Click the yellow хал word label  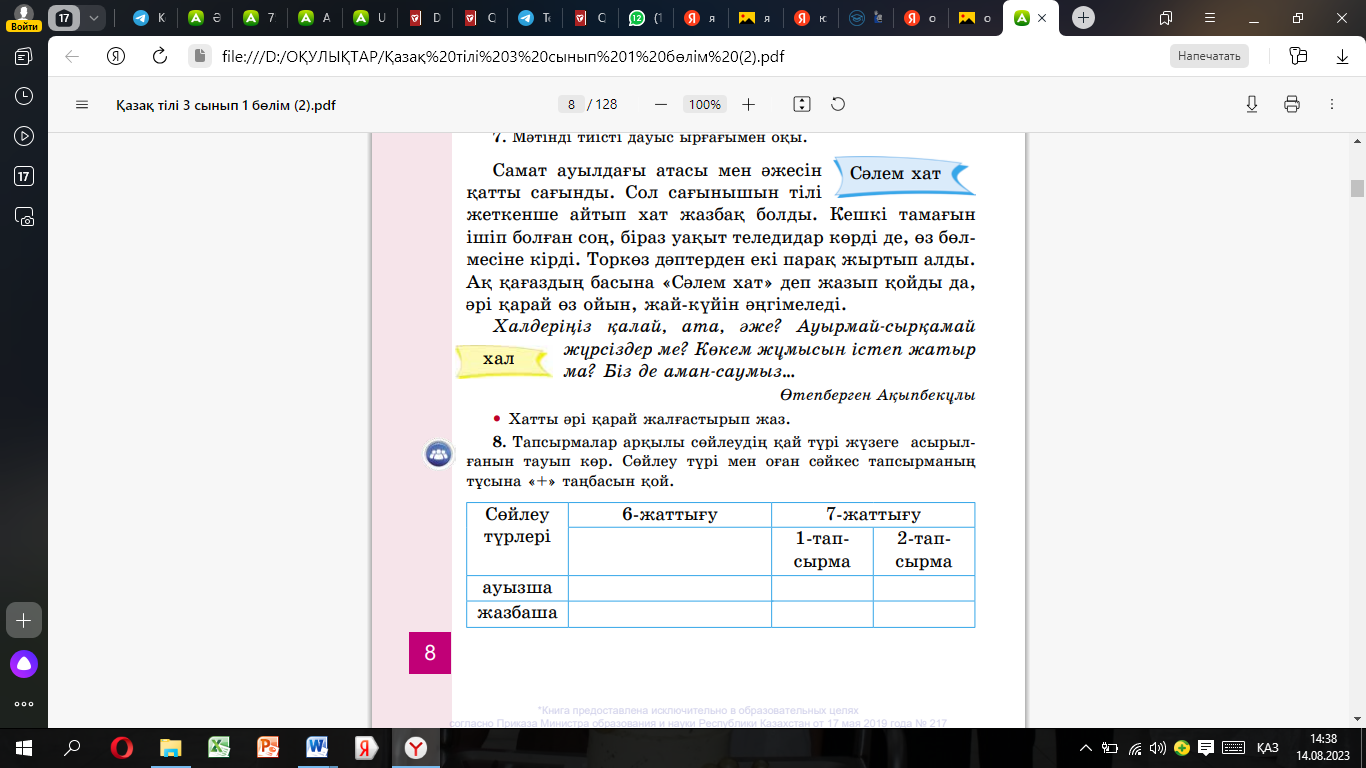point(502,360)
